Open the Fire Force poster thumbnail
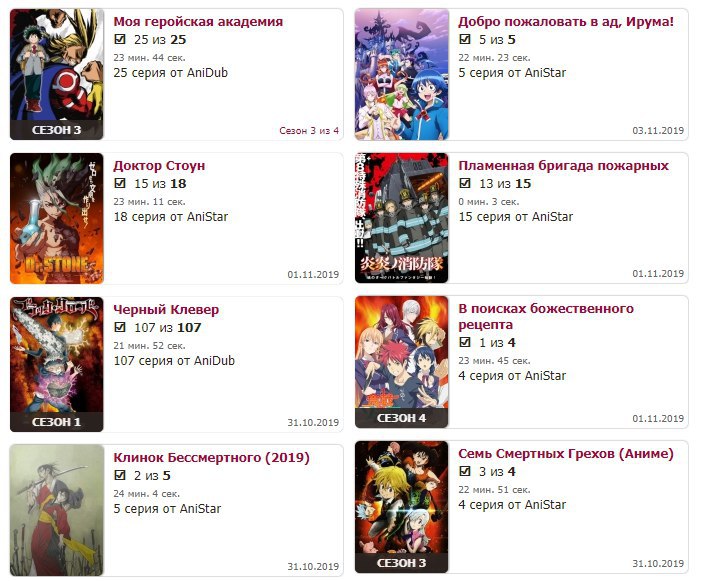Image resolution: width=713 pixels, height=581 pixels. click(x=402, y=218)
